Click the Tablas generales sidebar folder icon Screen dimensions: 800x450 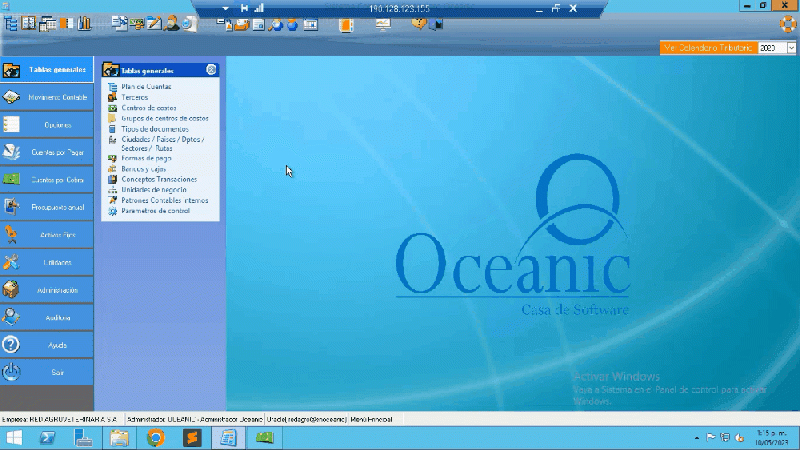point(11,70)
